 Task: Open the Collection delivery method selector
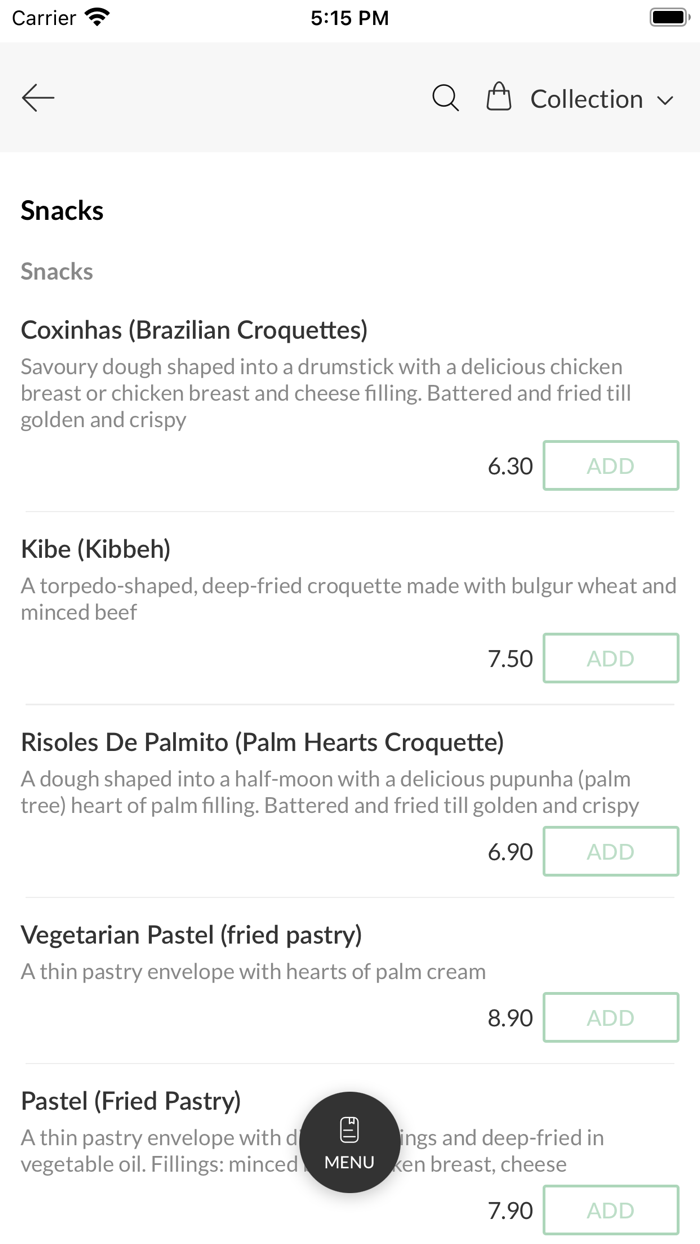(x=588, y=99)
